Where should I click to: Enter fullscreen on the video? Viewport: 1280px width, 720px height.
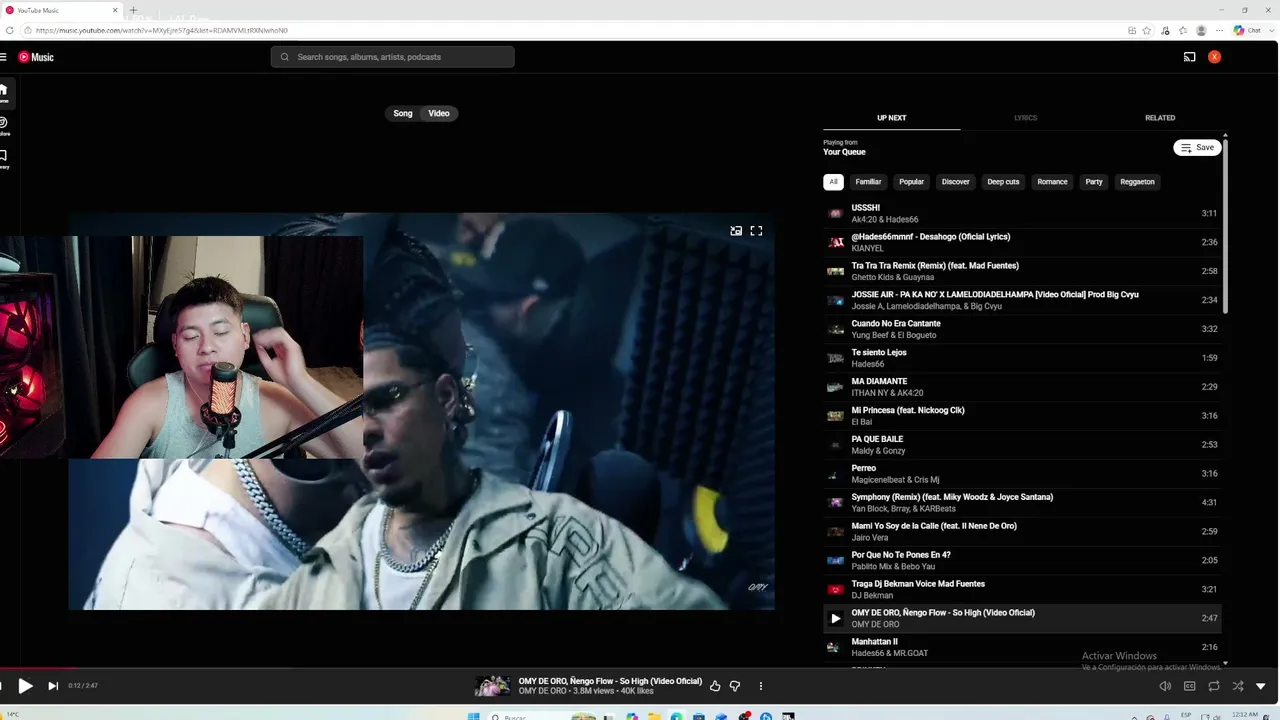point(756,231)
